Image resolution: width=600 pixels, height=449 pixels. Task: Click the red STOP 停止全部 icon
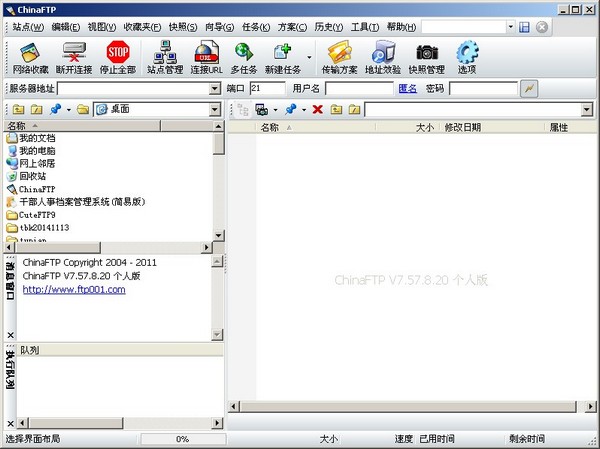(118, 58)
